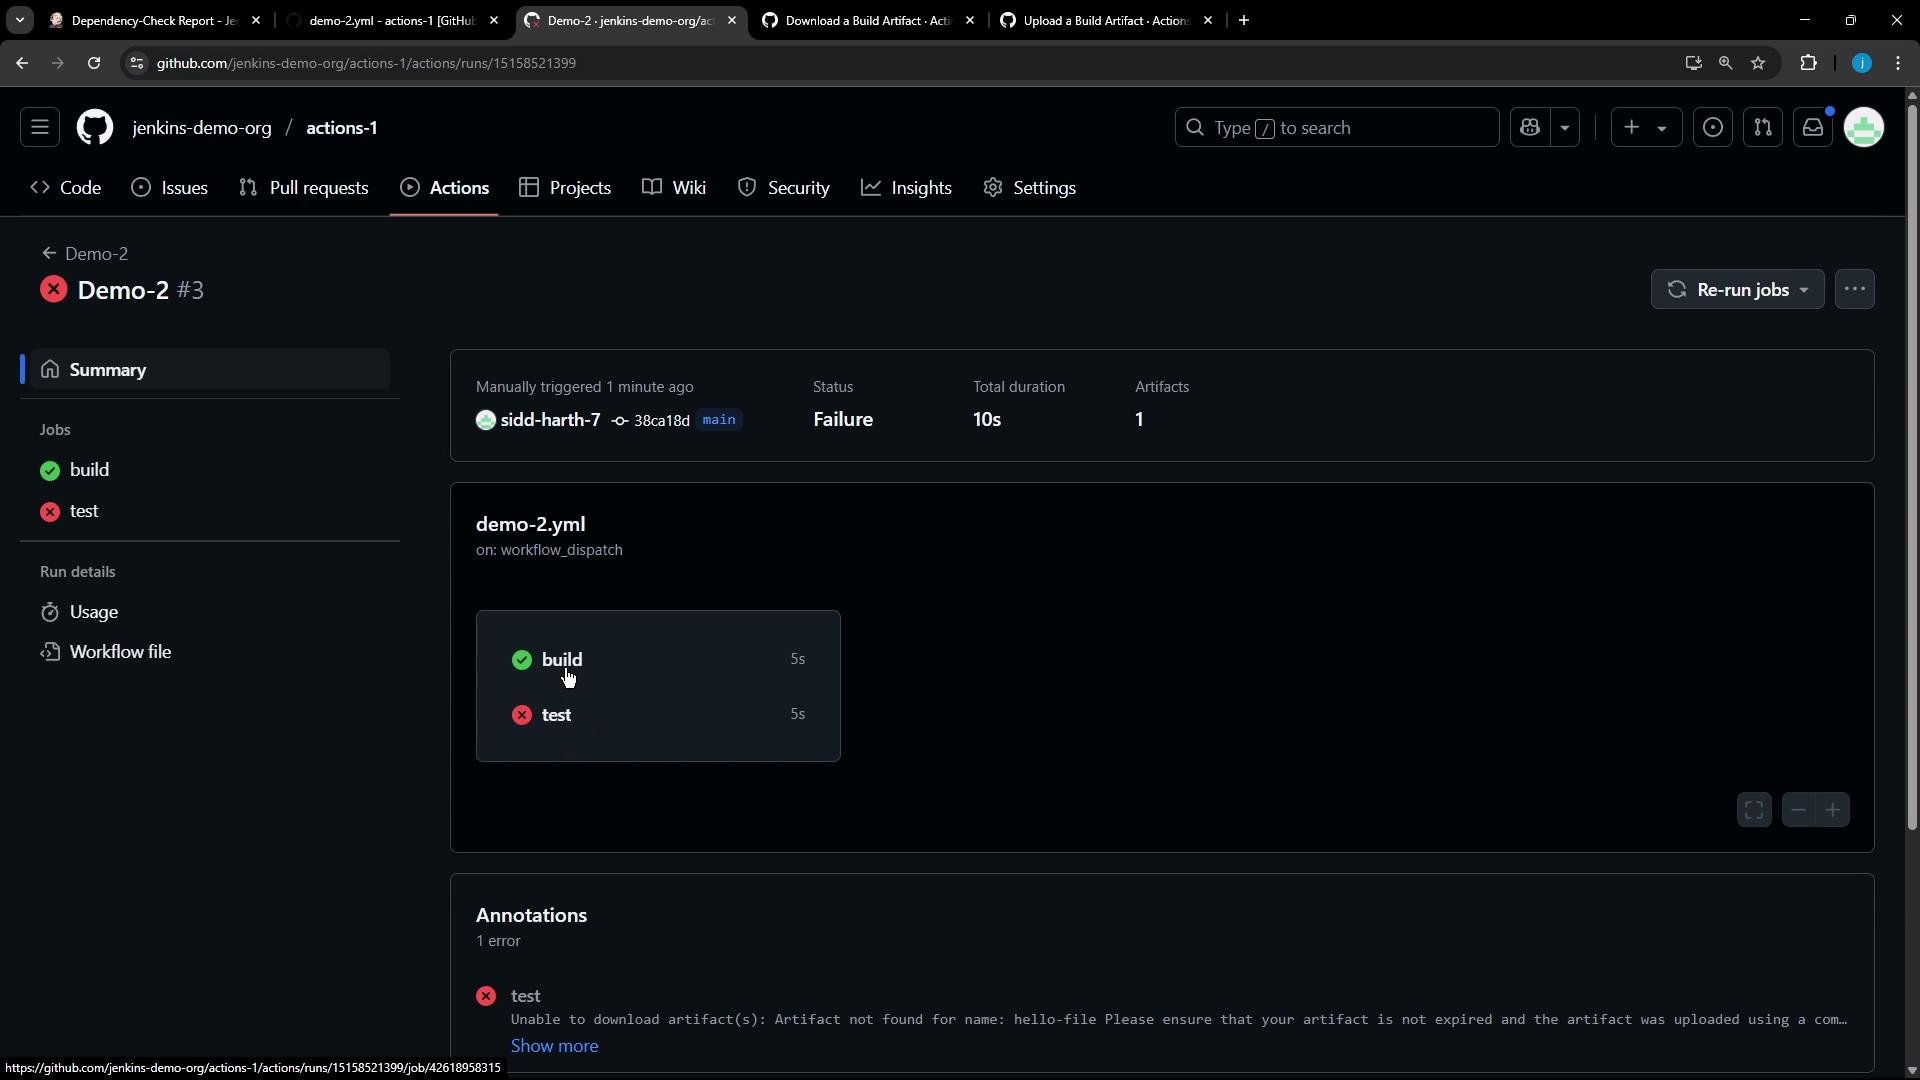Open the tab search dropdown
Screen dimensions: 1920x1080
click(19, 20)
